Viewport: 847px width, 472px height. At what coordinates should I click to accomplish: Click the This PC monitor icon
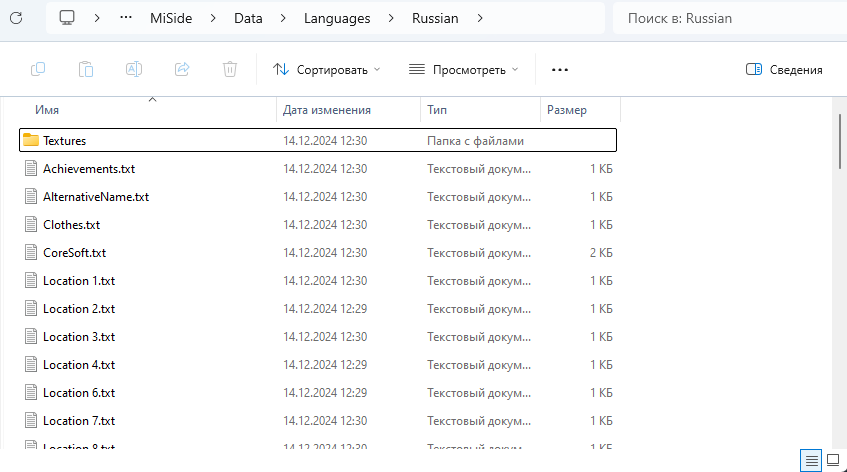[68, 18]
